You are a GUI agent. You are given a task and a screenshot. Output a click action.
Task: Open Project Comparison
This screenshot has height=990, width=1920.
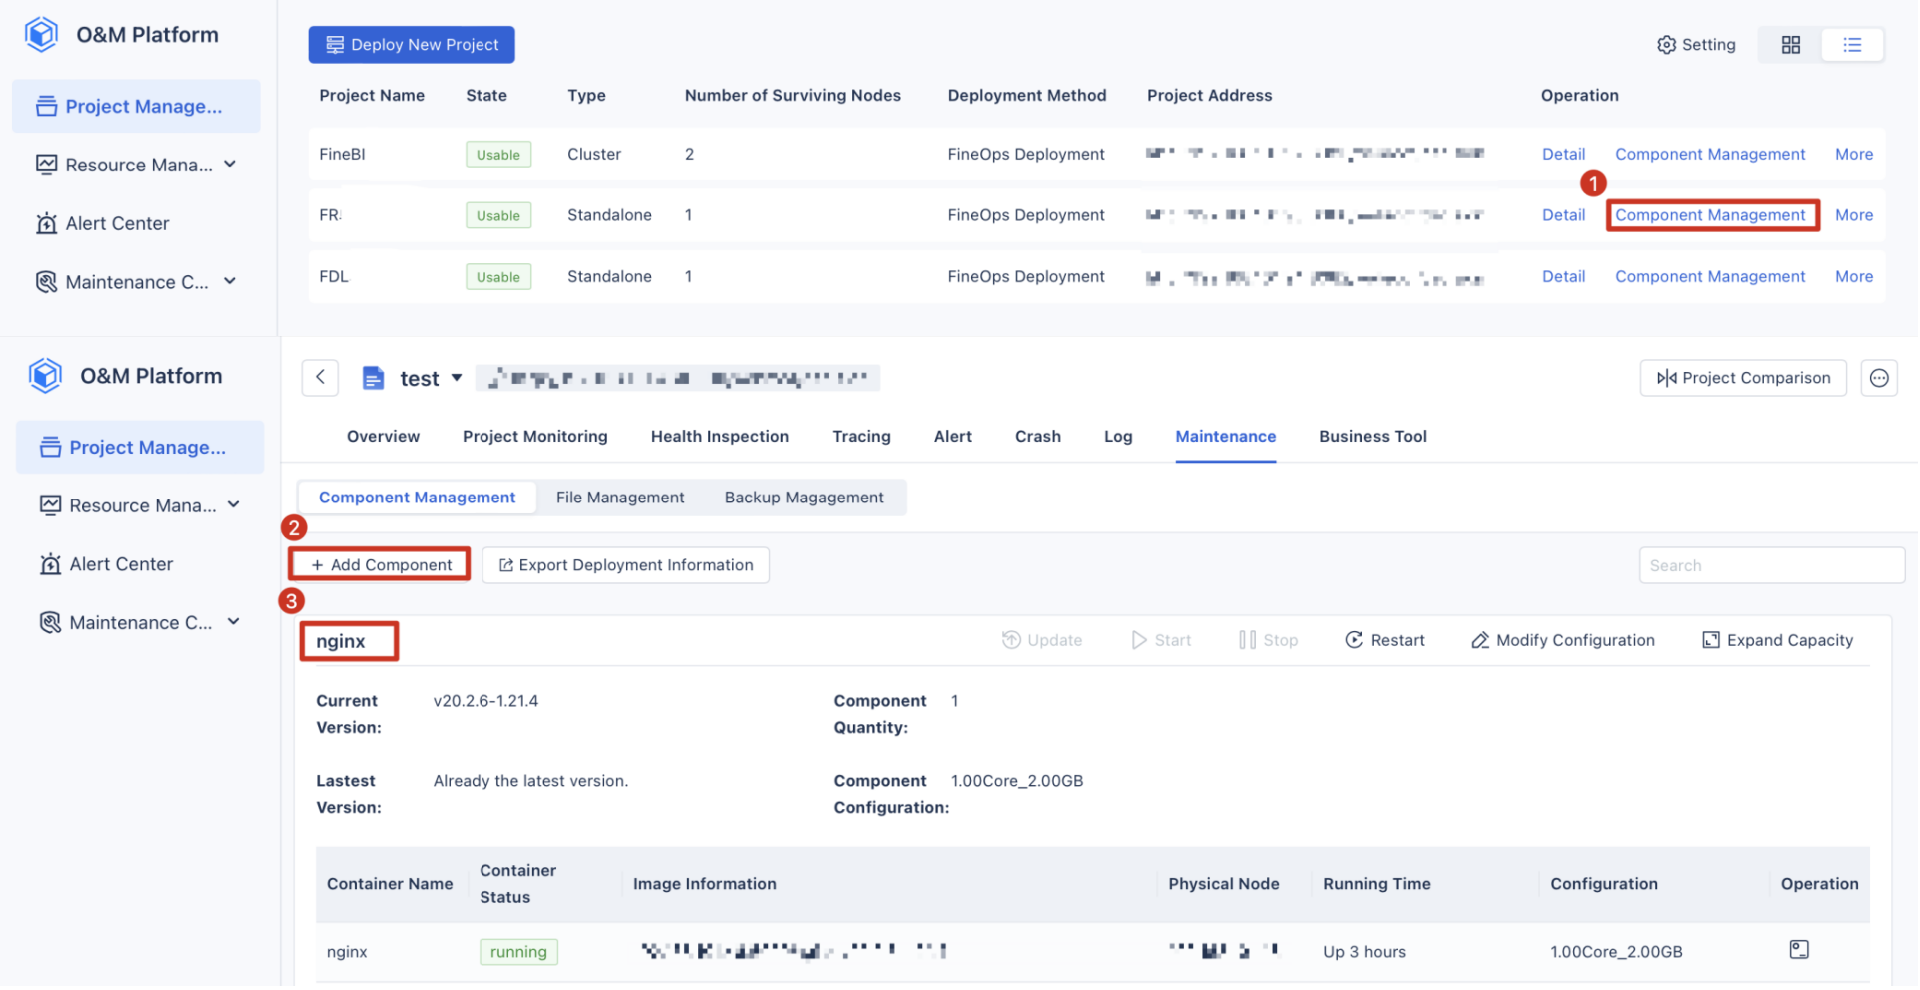1742,378
